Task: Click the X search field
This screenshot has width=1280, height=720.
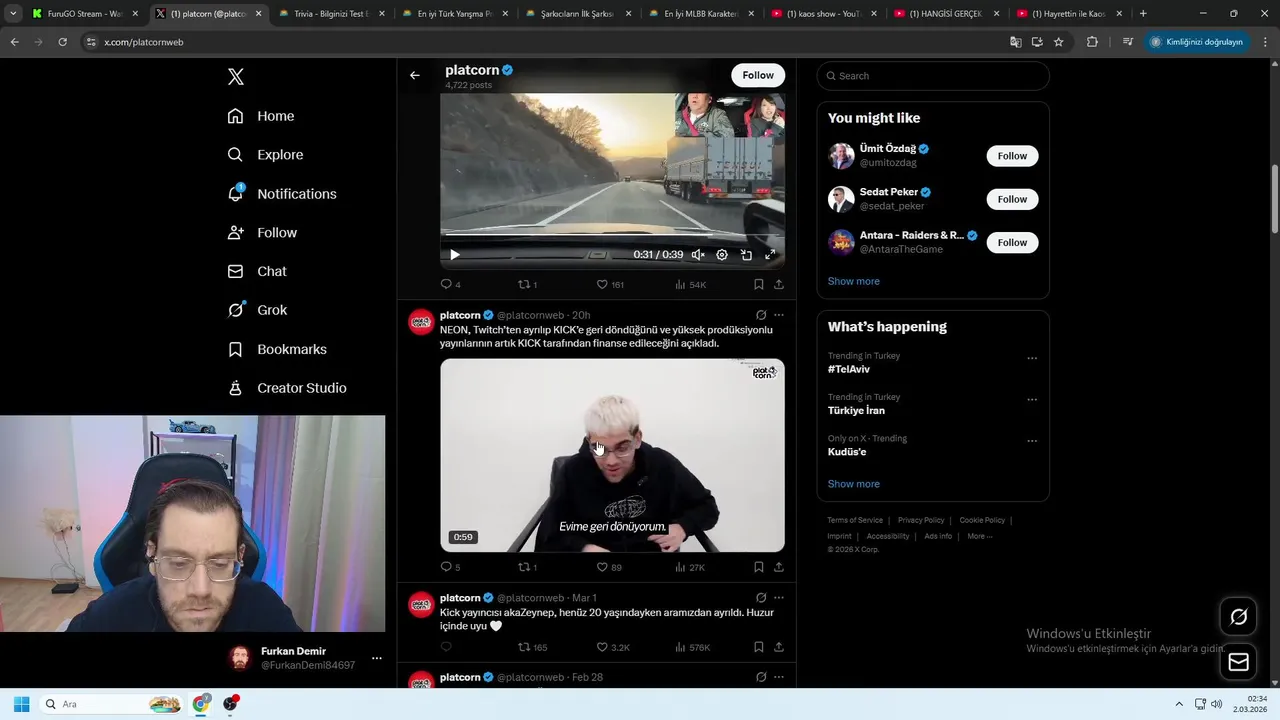Action: click(933, 76)
